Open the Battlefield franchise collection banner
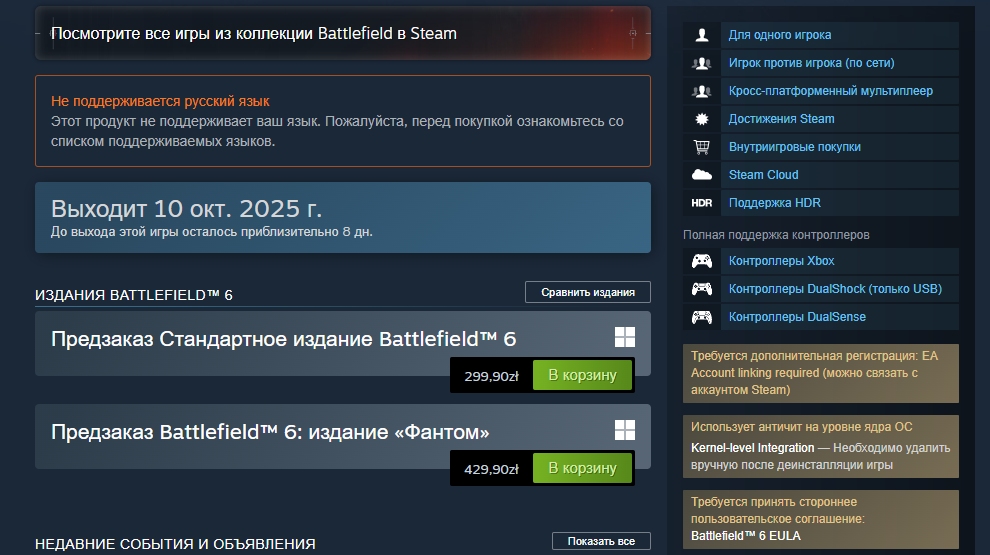This screenshot has height=555, width=990. click(342, 33)
